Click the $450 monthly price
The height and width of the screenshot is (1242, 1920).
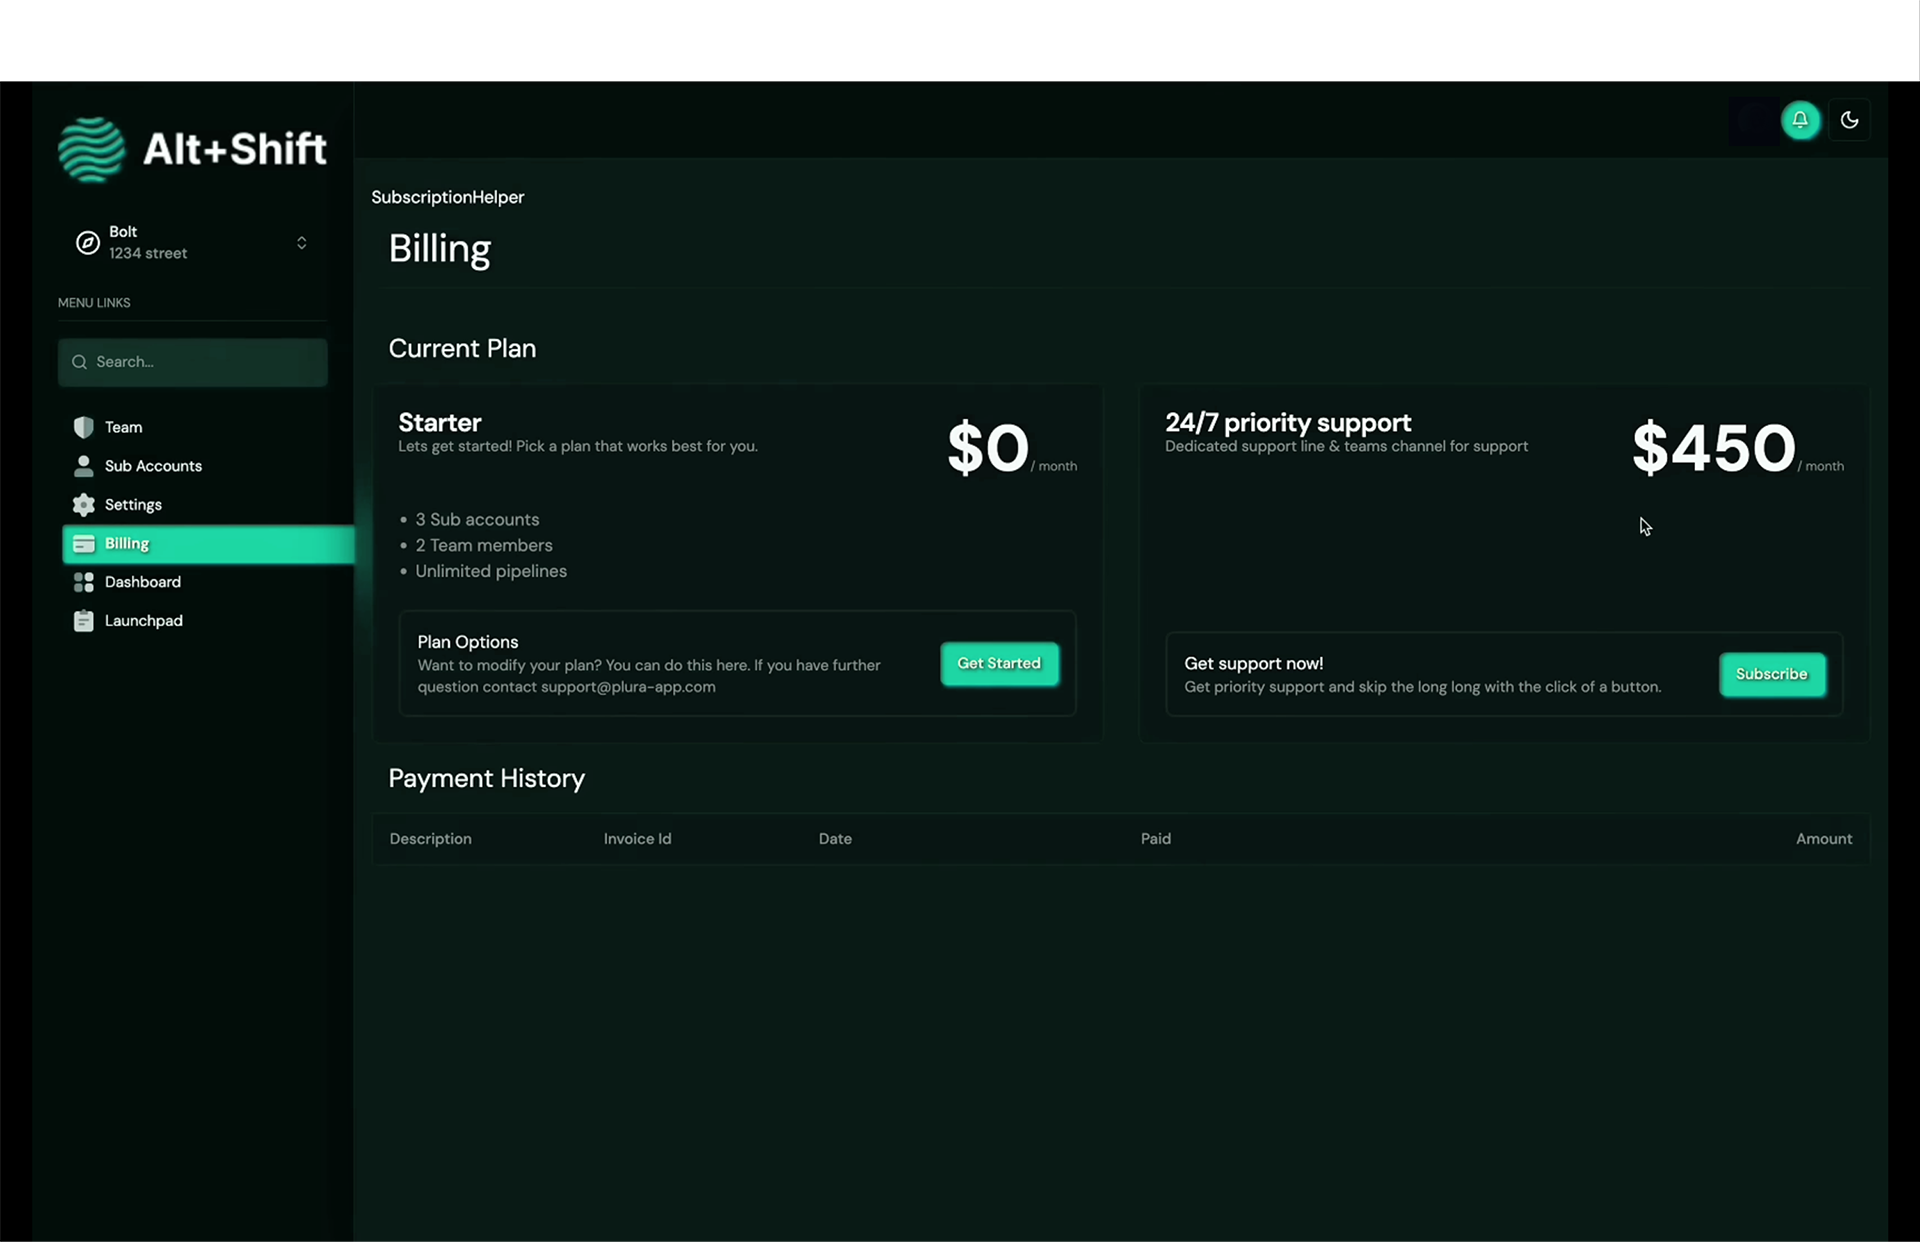1713,448
